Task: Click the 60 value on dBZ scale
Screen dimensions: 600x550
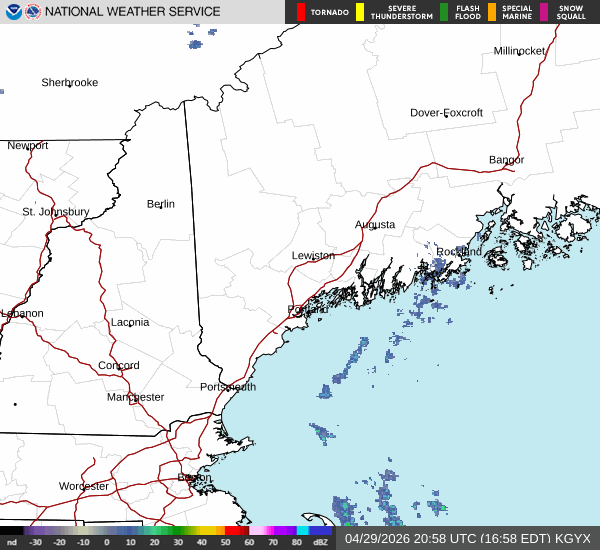Action: tap(249, 542)
